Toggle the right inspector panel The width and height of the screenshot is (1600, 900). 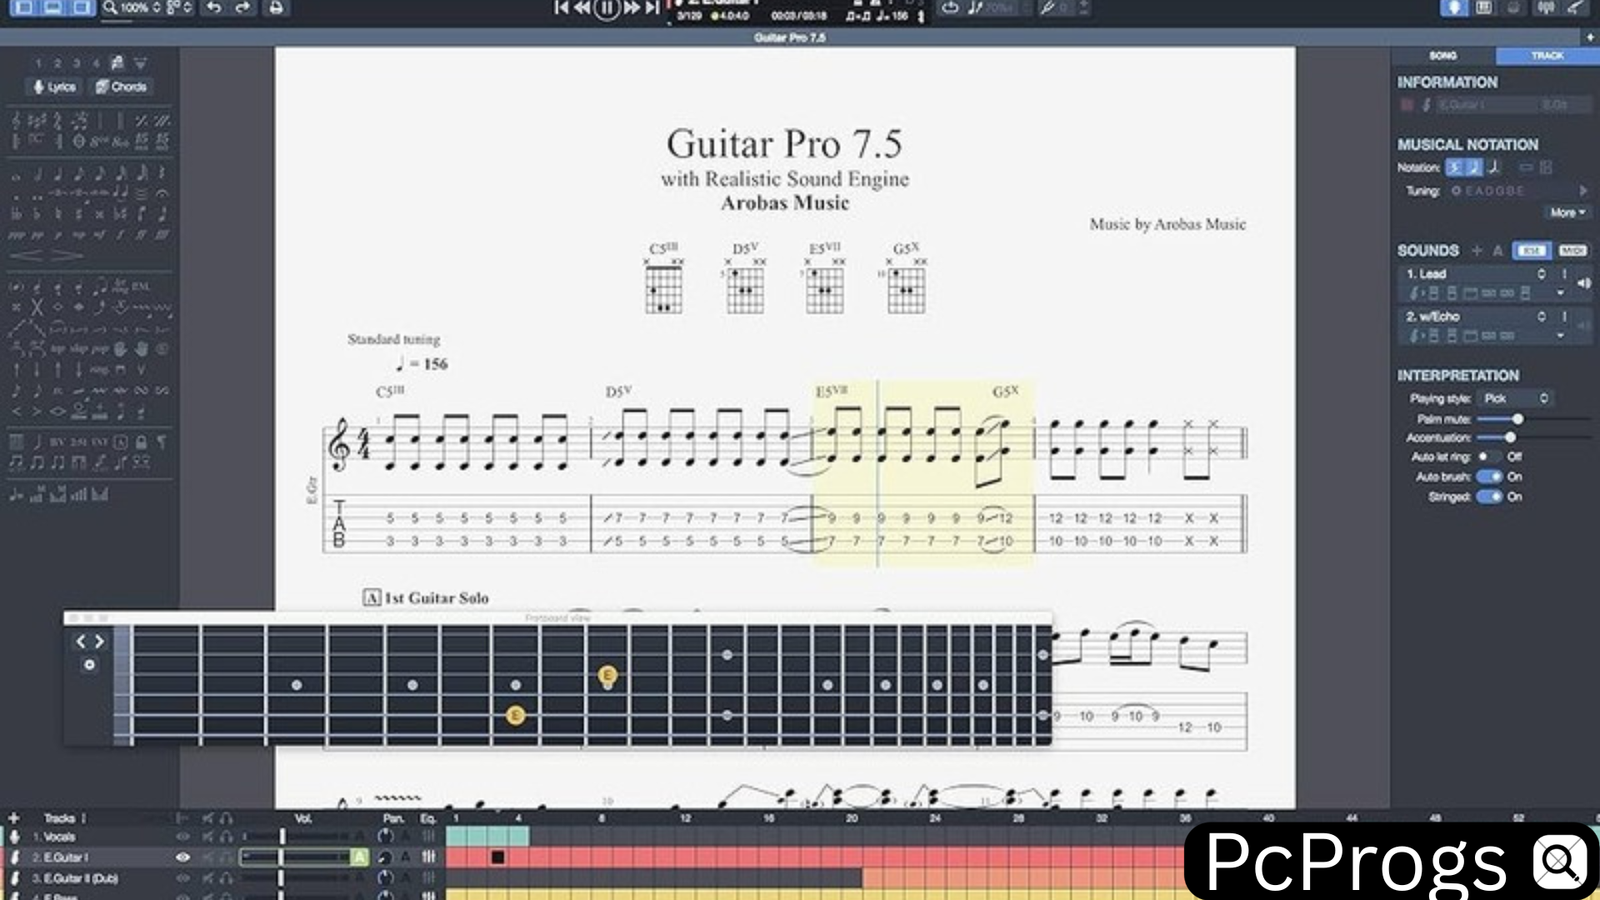tap(81, 8)
